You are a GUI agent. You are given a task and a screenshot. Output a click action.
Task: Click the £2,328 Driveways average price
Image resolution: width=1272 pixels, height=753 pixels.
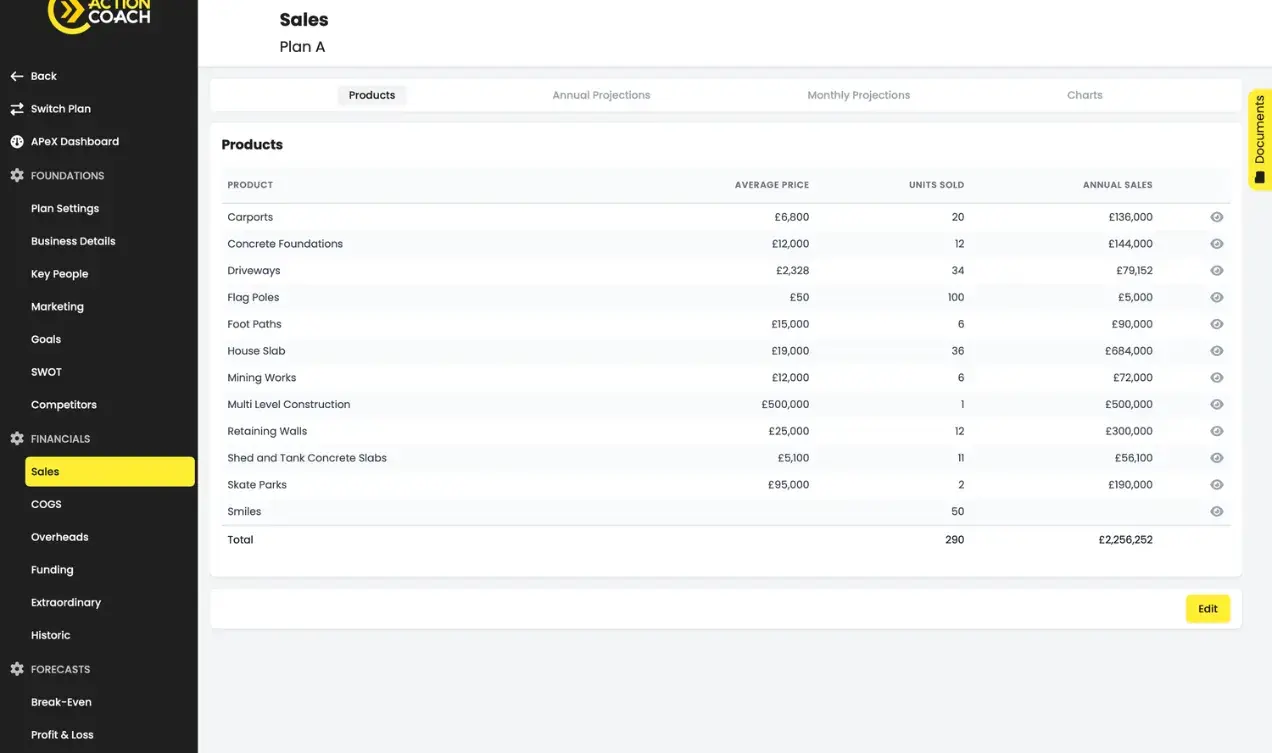[793, 271]
